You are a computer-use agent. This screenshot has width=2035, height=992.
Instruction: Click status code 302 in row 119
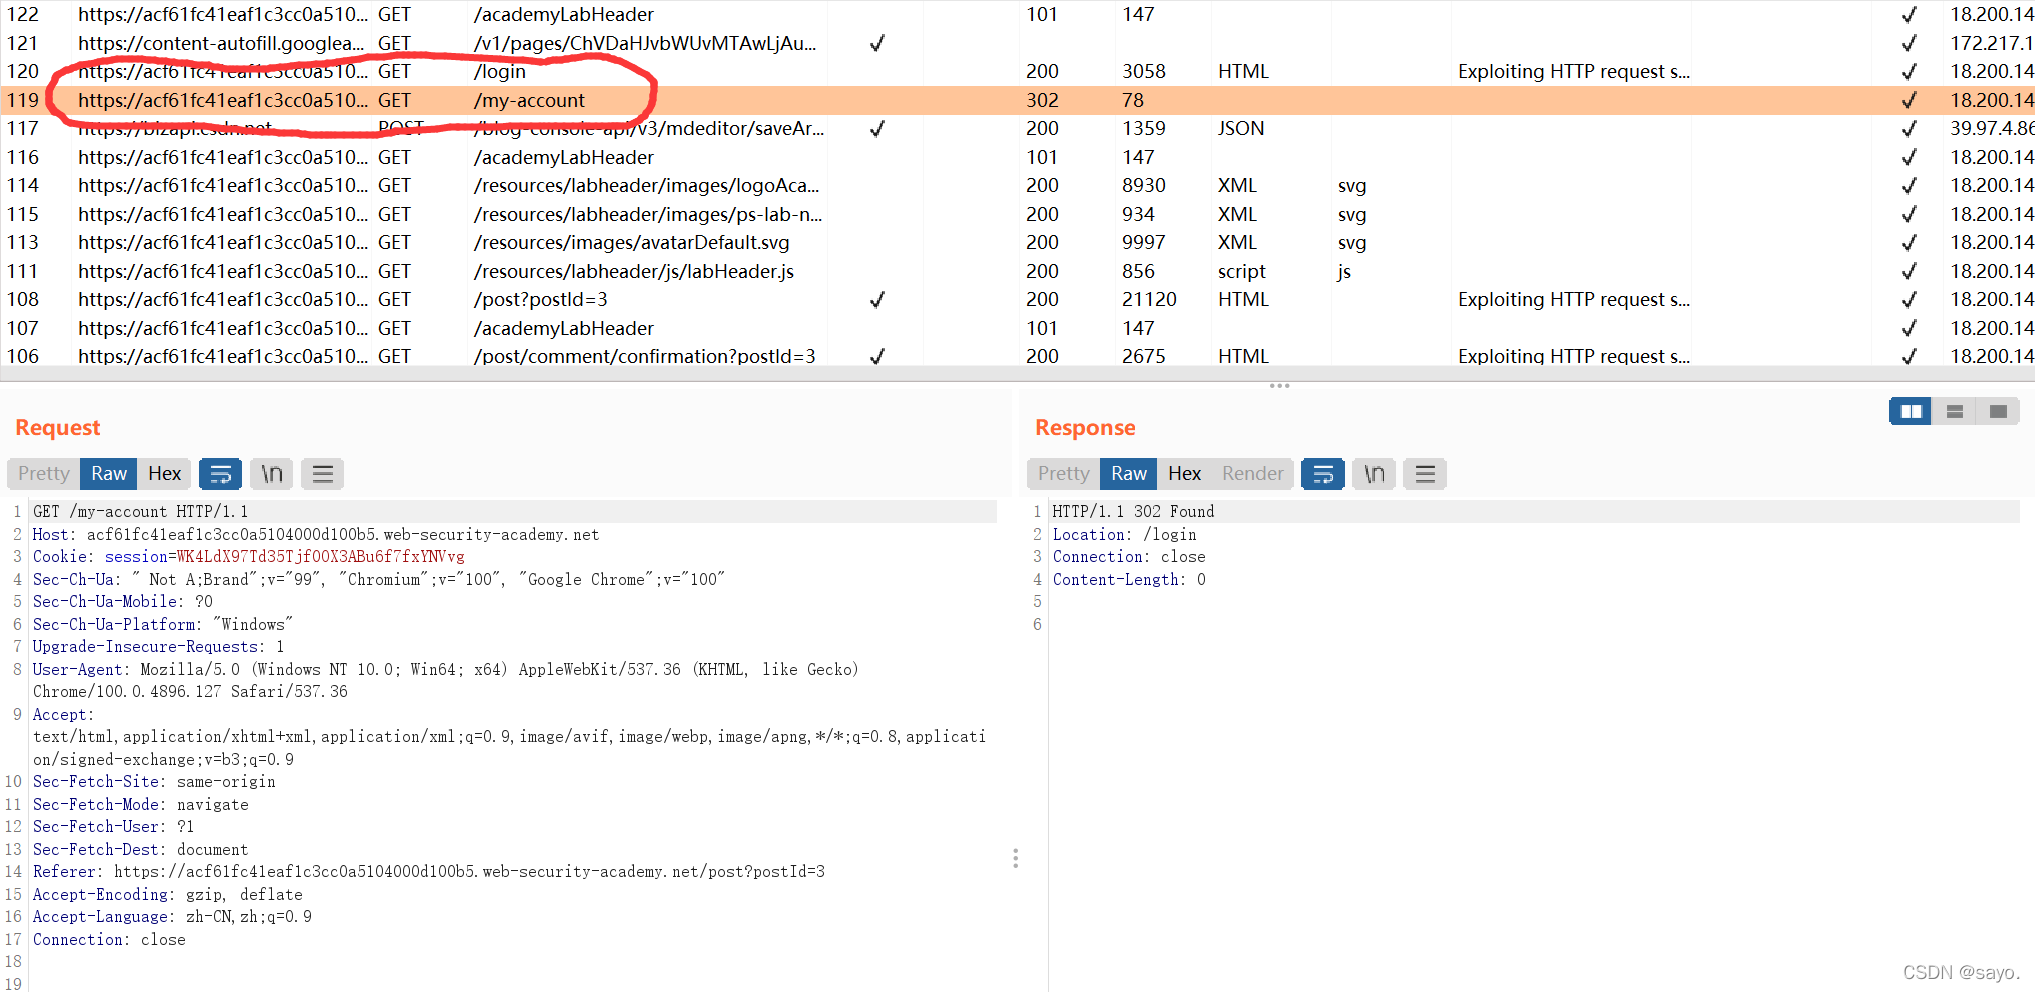(1042, 100)
